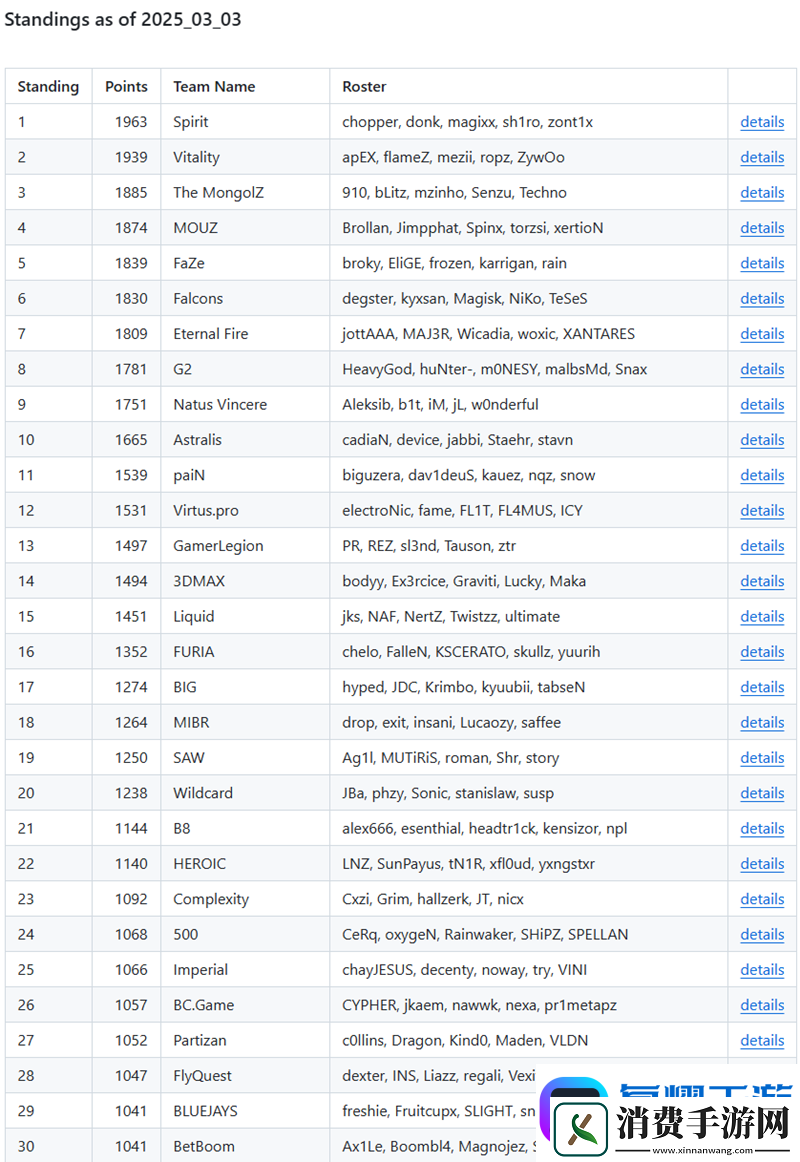The width and height of the screenshot is (800, 1162).
Task: Open details link for Virtus.pro
Action: tap(761, 511)
